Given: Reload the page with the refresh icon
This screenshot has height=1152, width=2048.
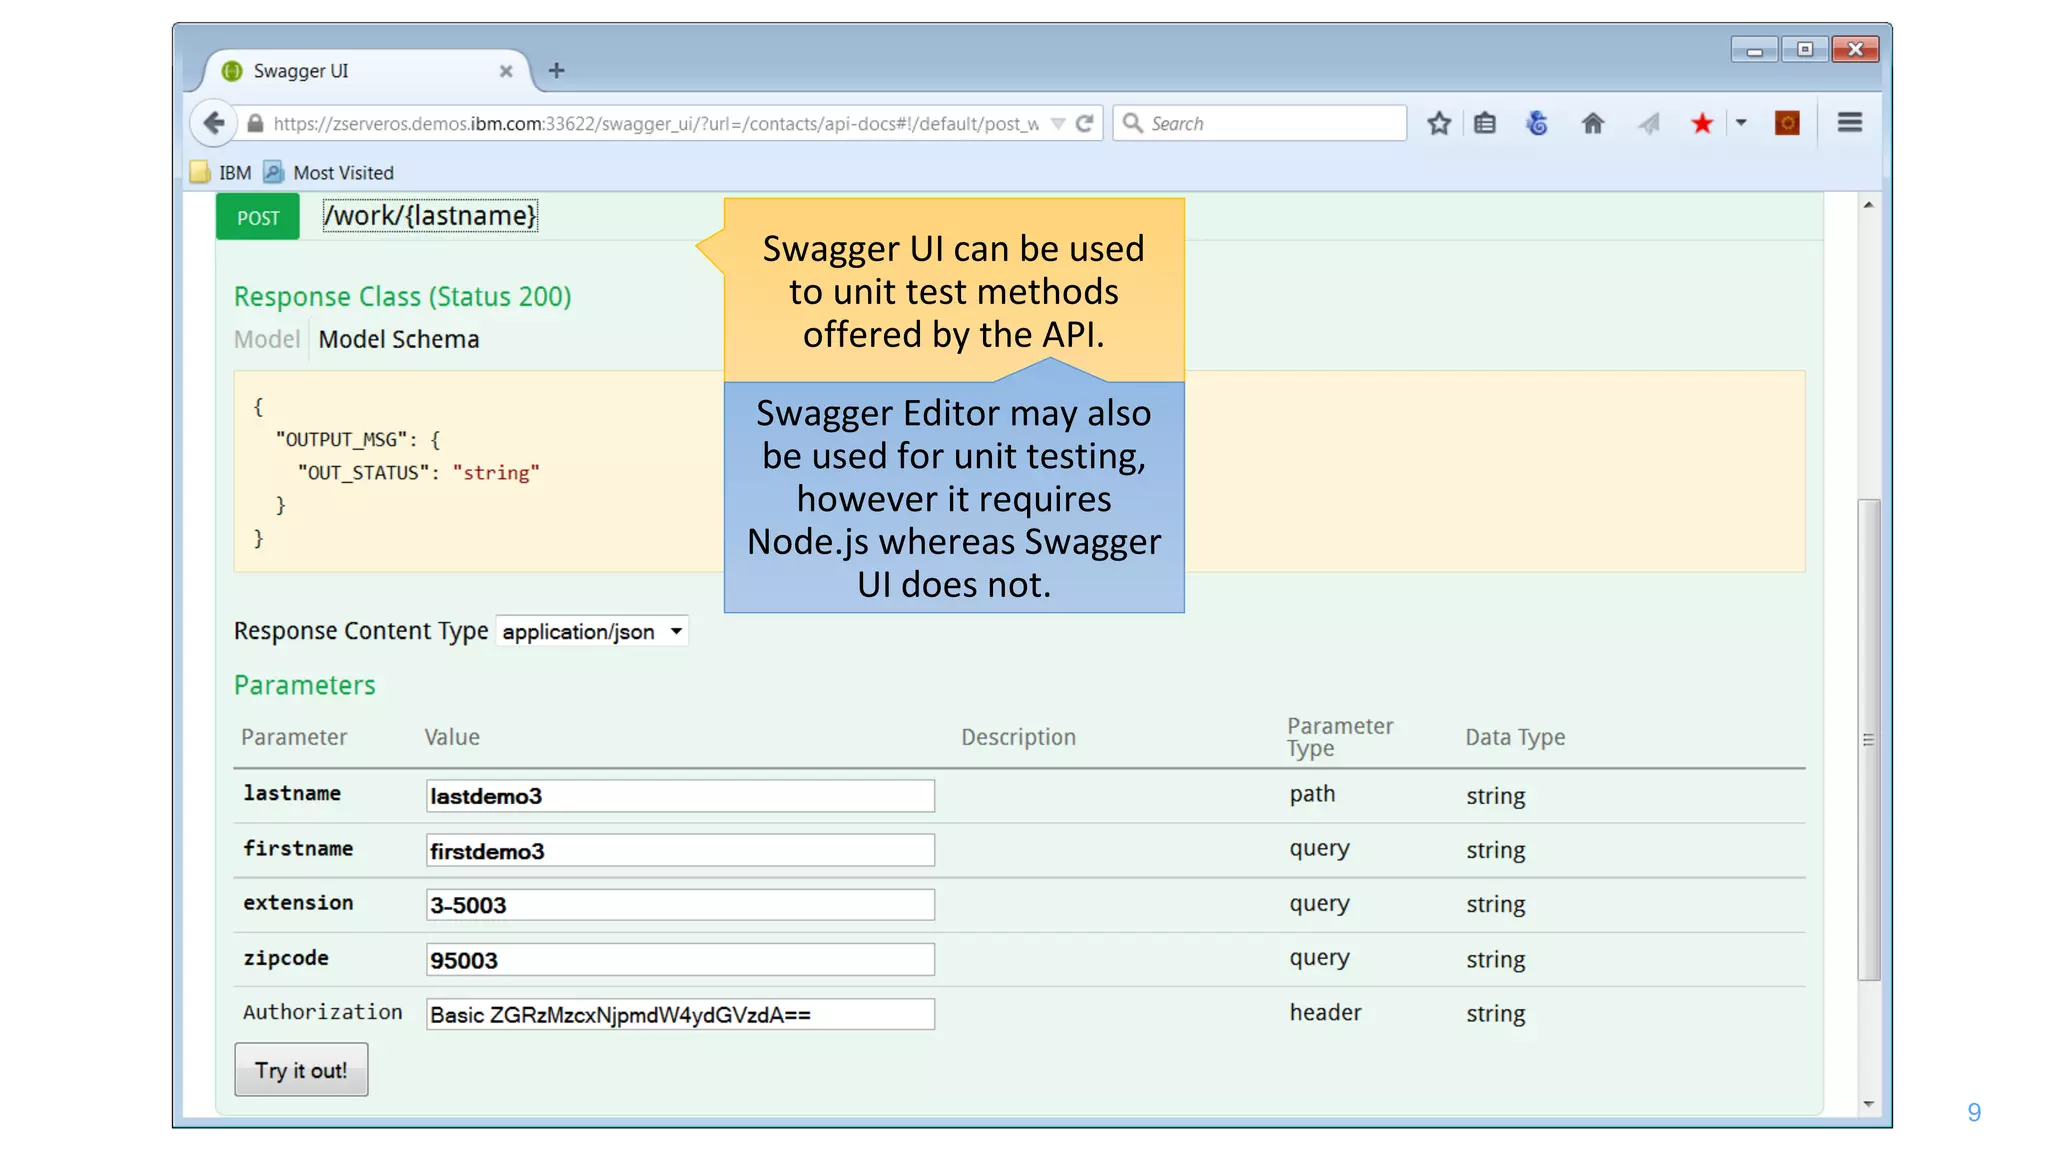Looking at the screenshot, I should (1085, 123).
